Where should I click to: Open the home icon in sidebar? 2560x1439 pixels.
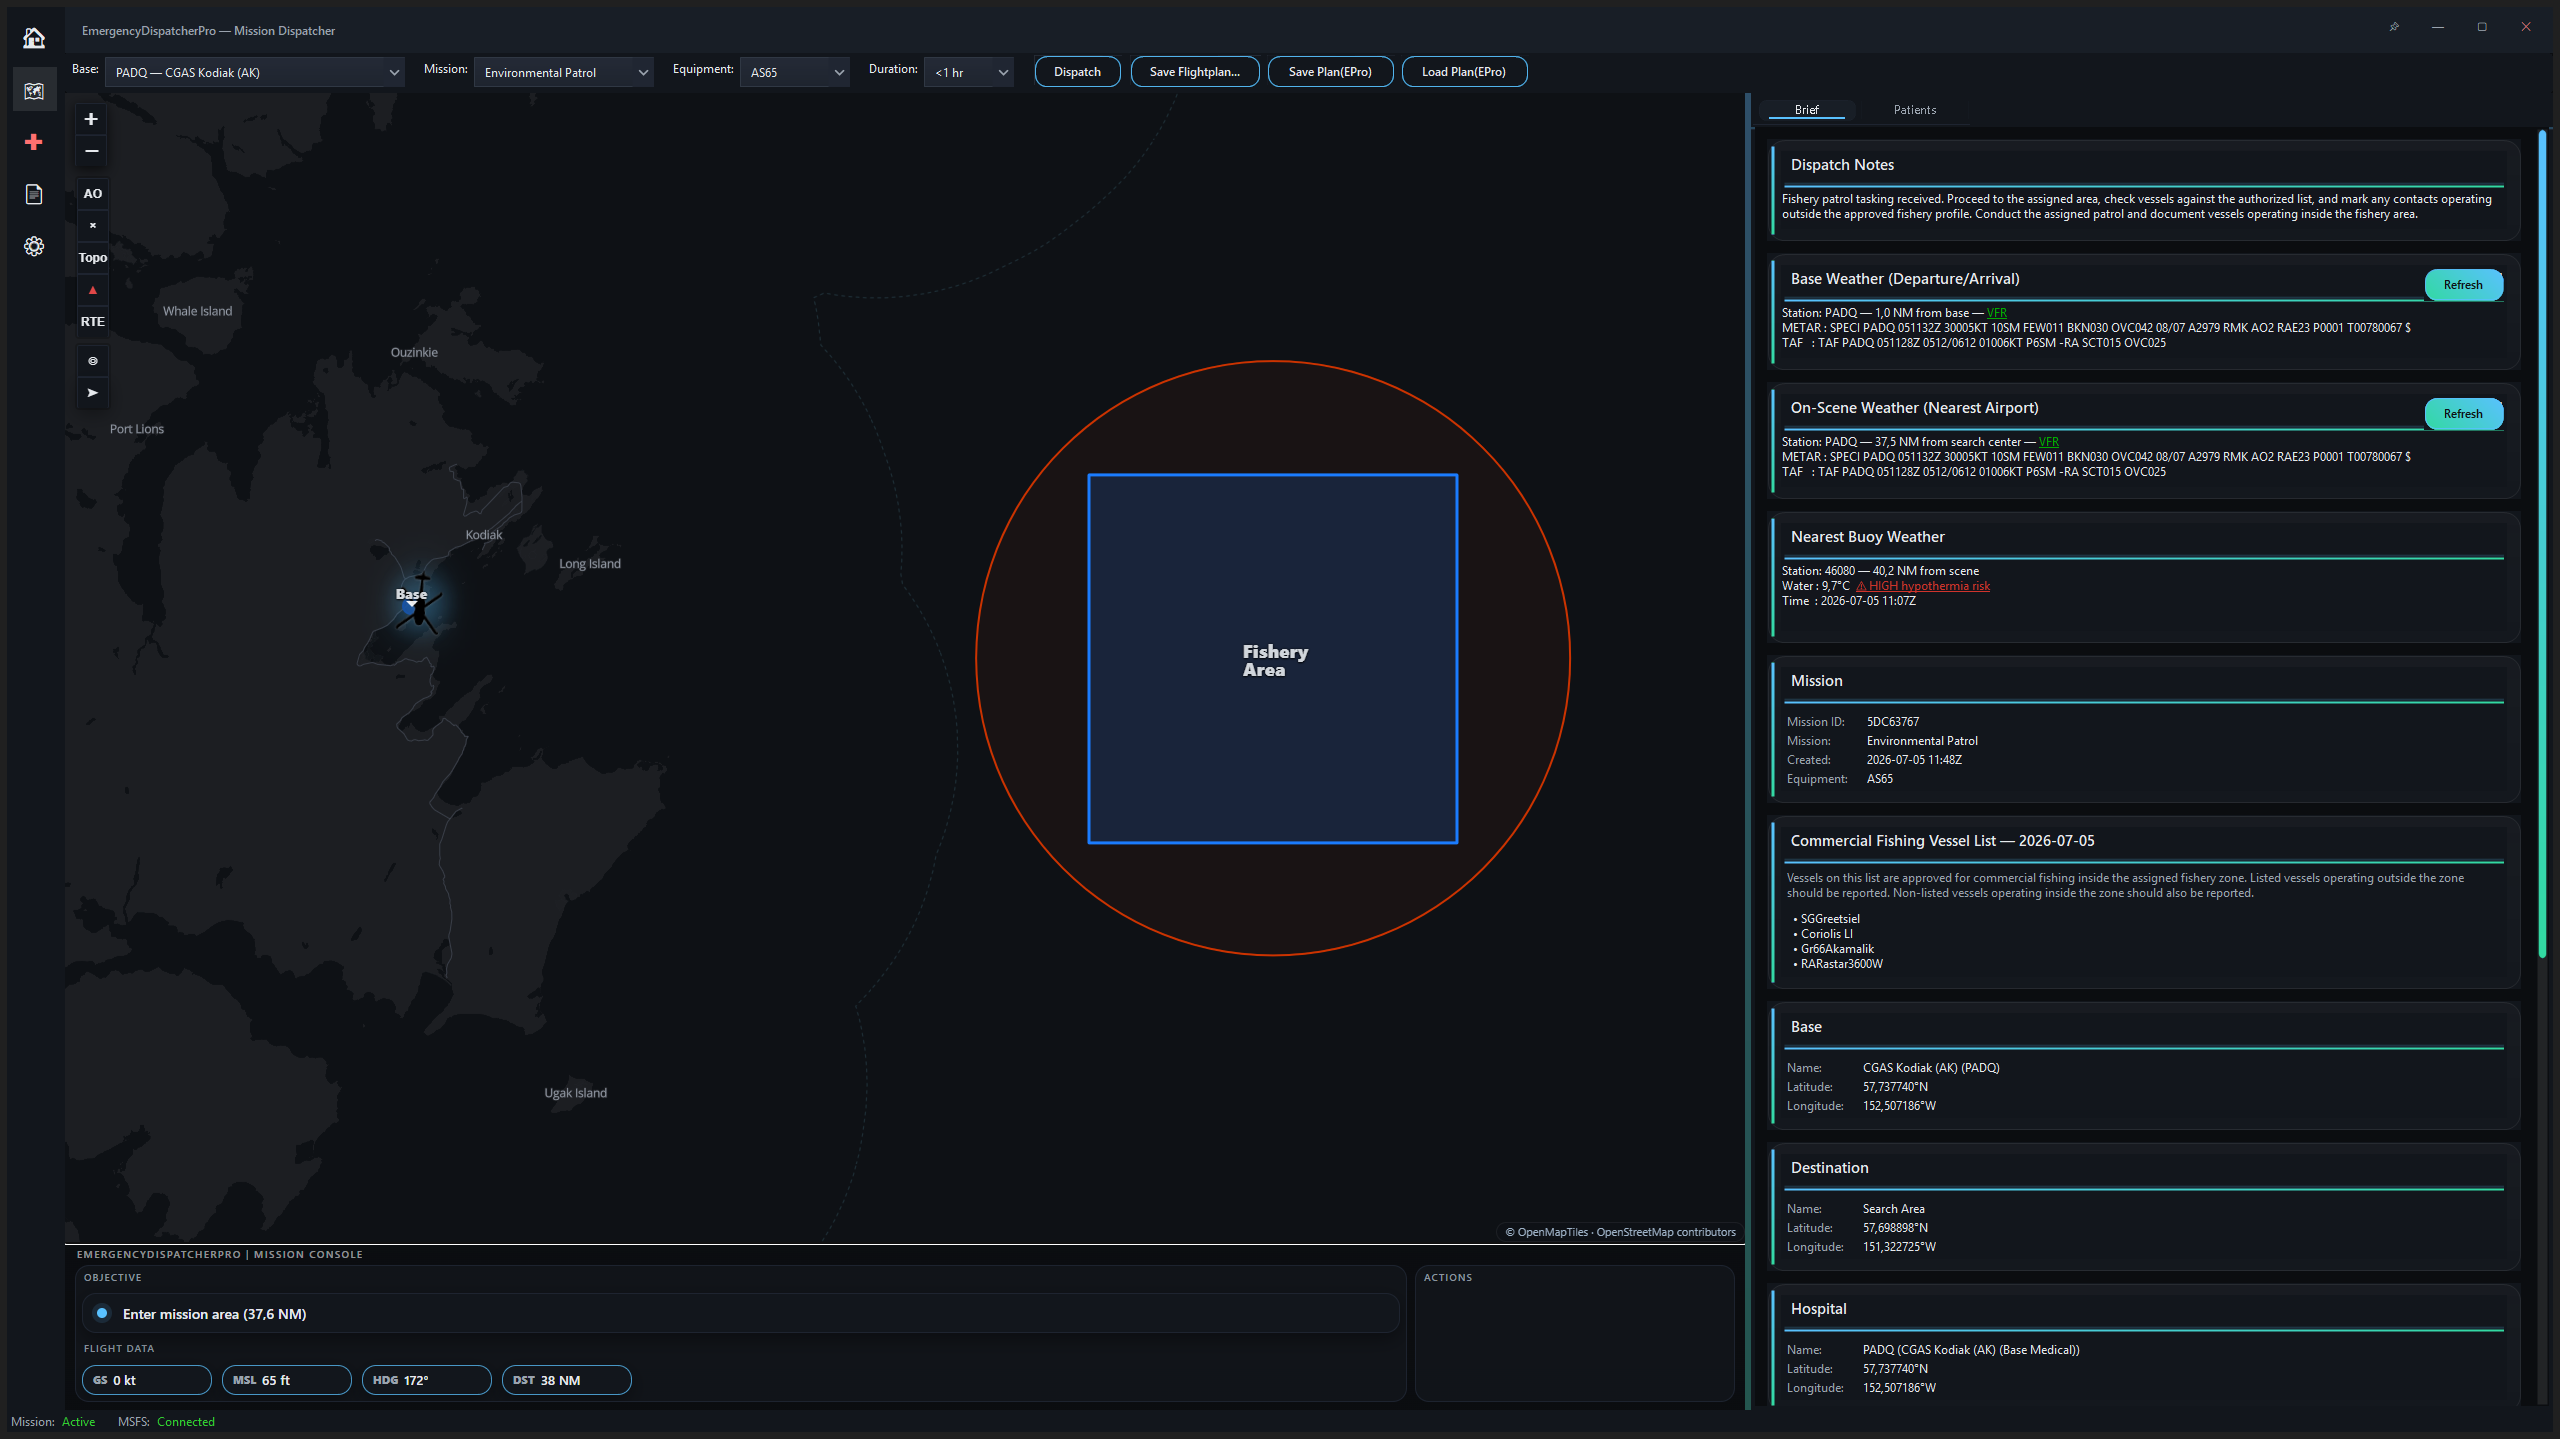pos(34,38)
